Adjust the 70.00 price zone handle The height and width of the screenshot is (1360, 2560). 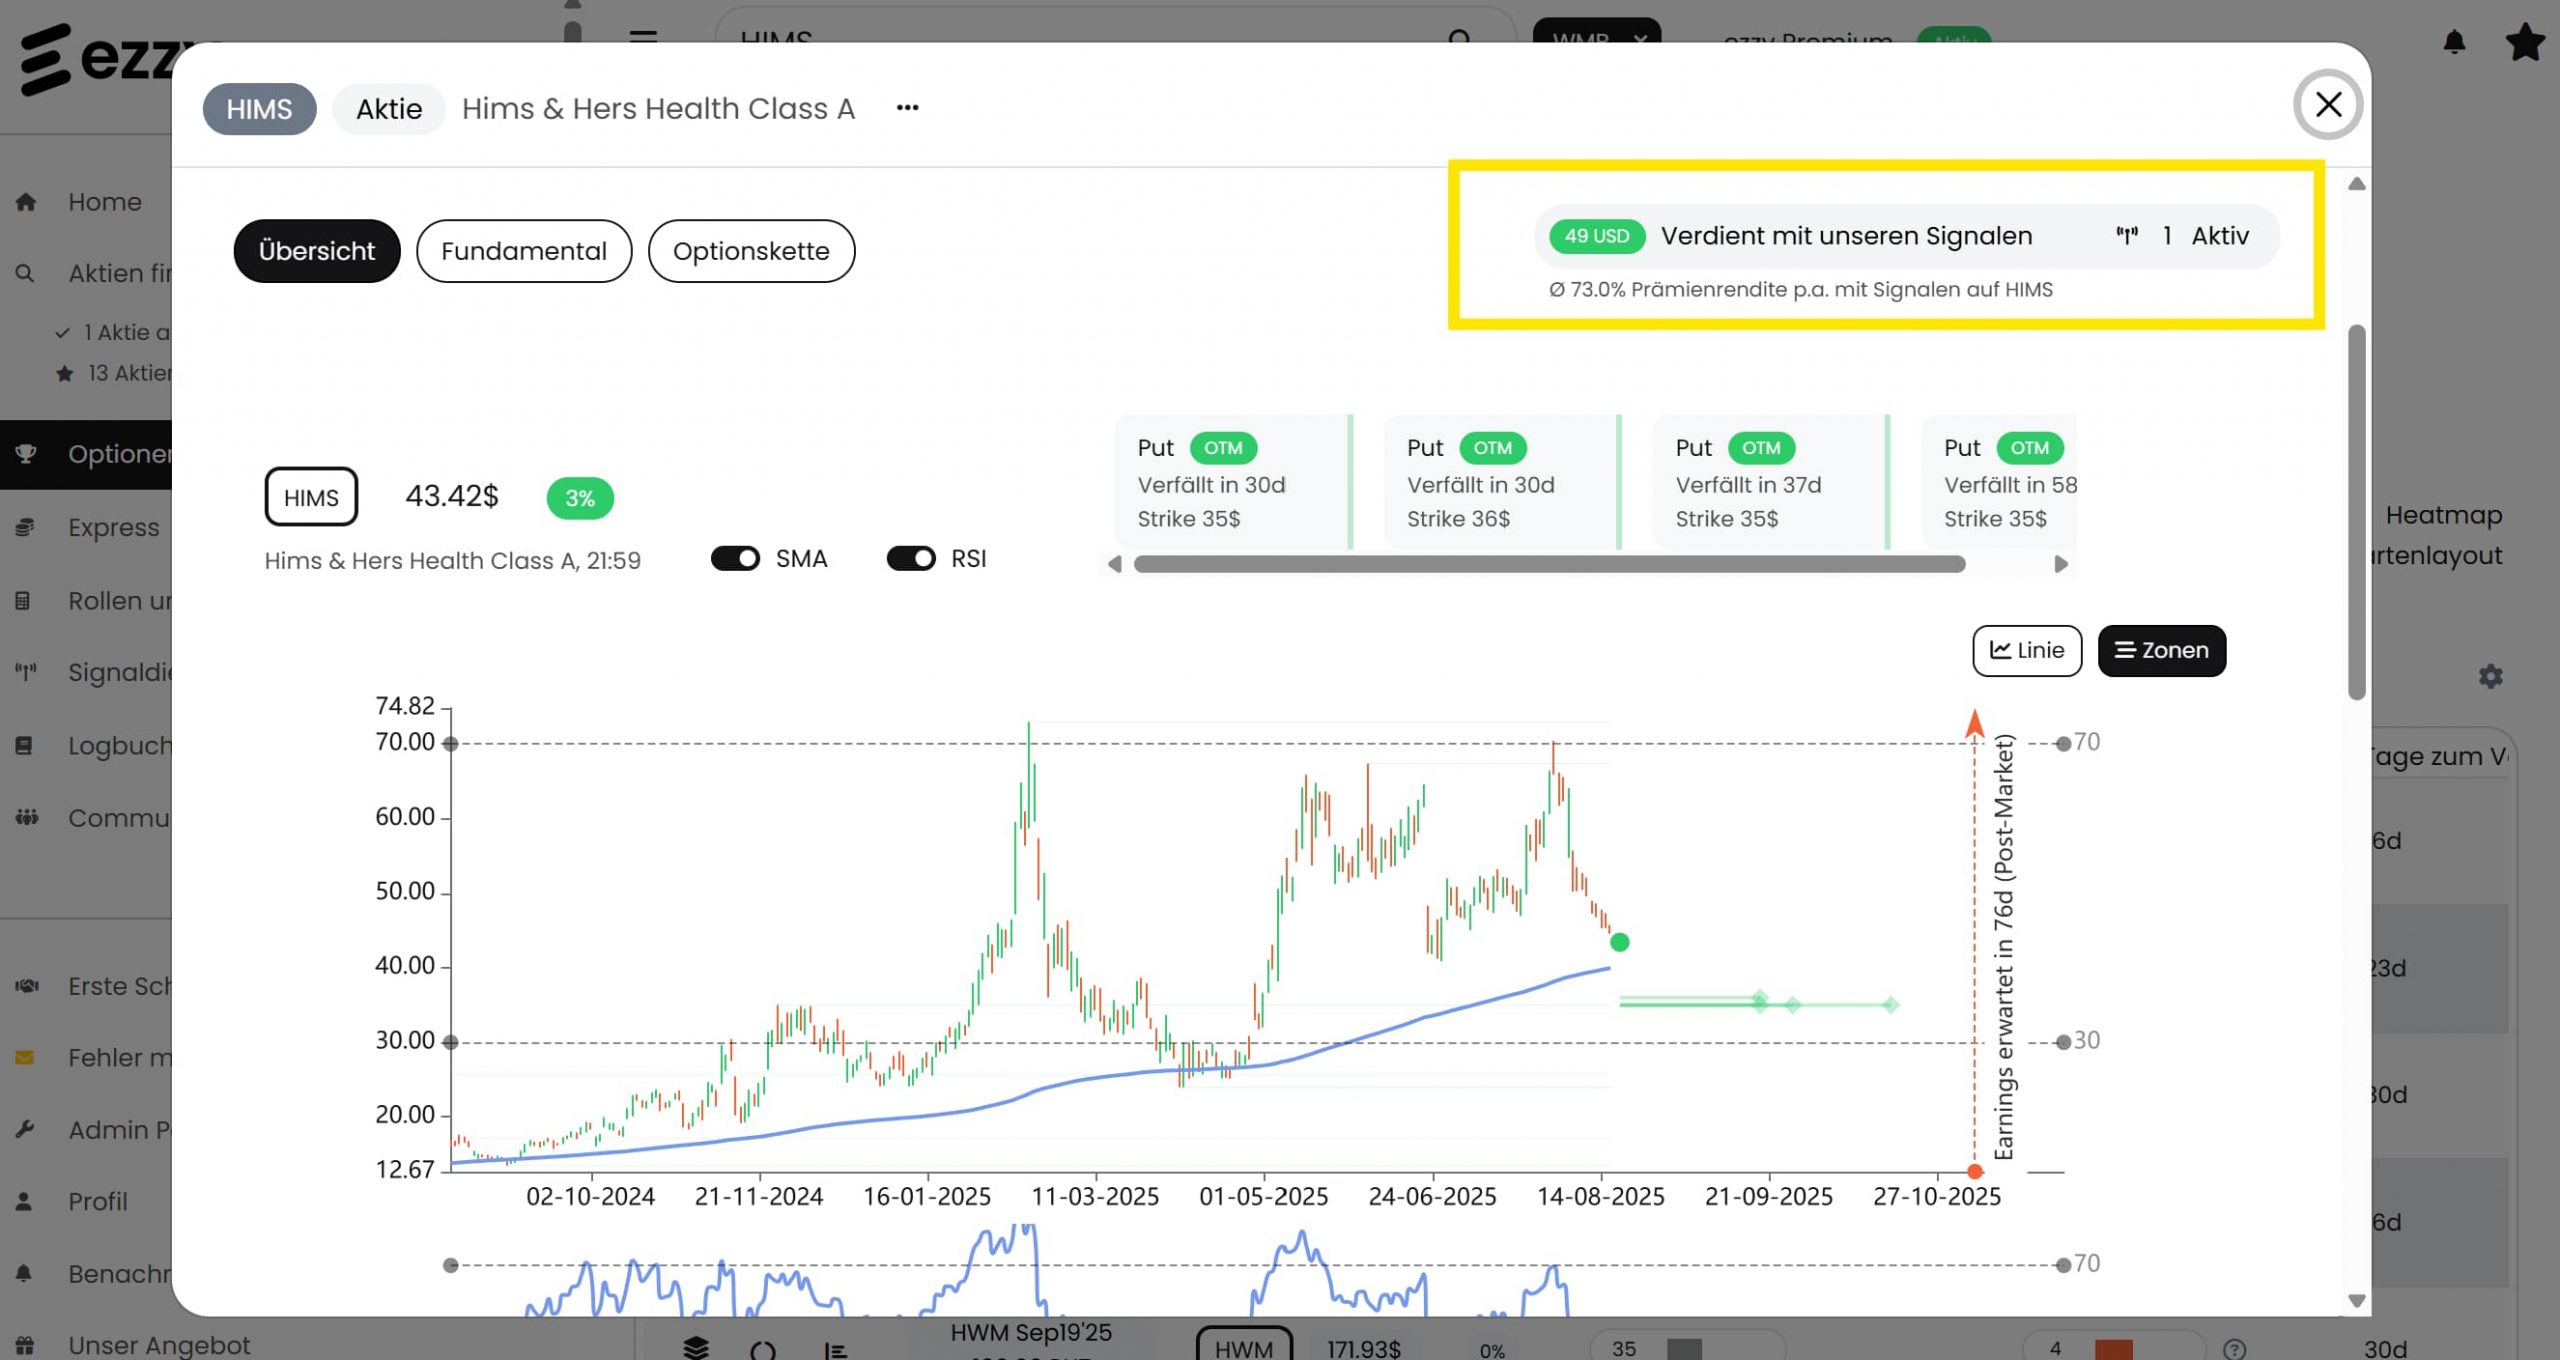[x=451, y=743]
